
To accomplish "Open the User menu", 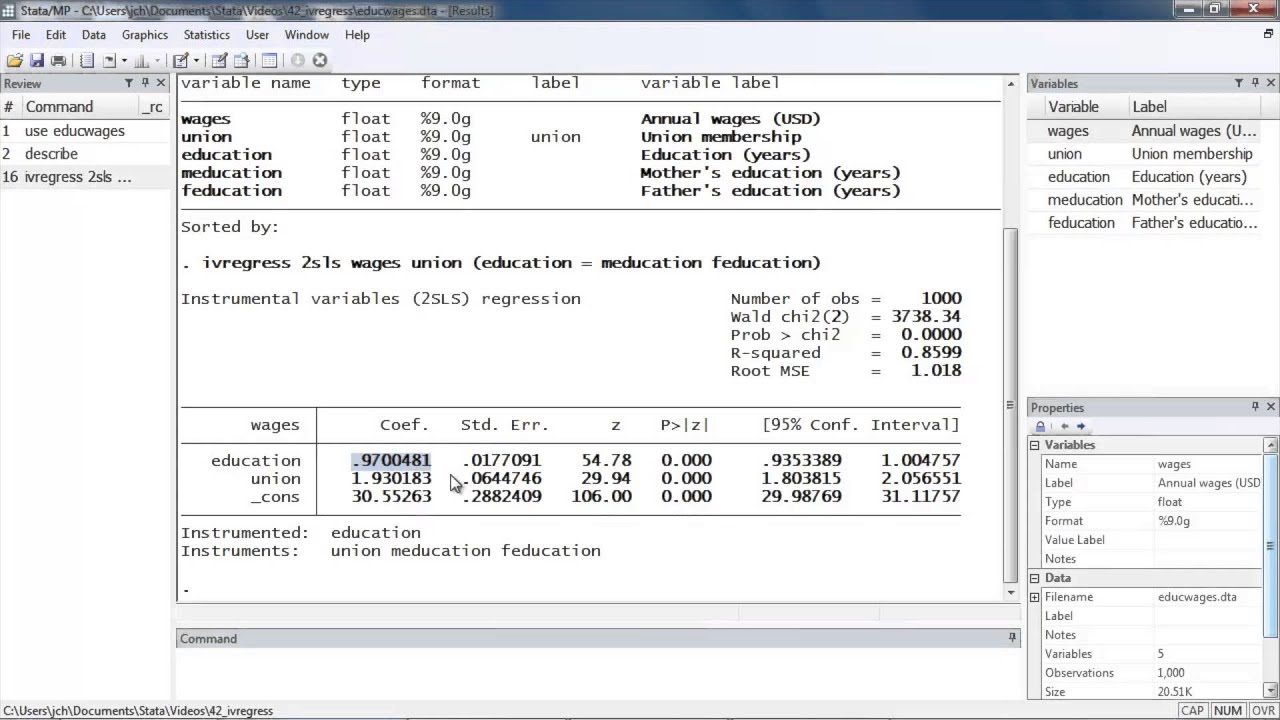I will (257, 34).
